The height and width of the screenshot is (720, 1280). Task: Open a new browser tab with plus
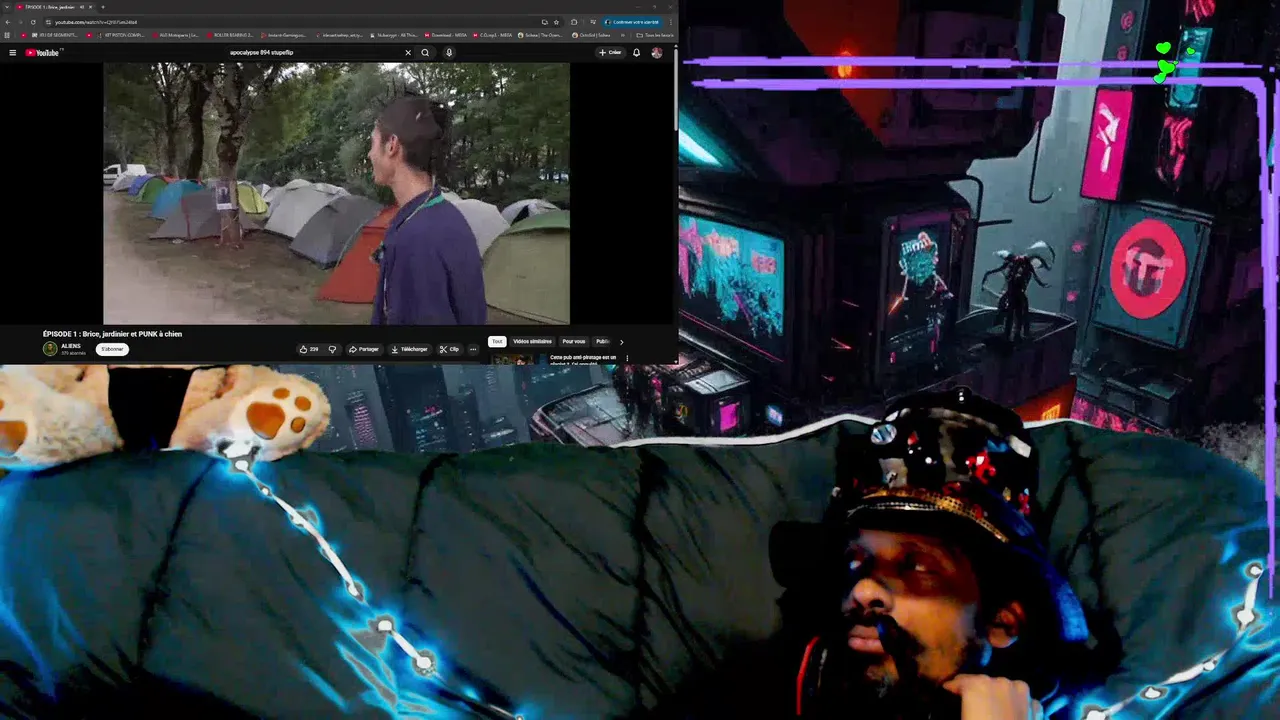pos(102,7)
